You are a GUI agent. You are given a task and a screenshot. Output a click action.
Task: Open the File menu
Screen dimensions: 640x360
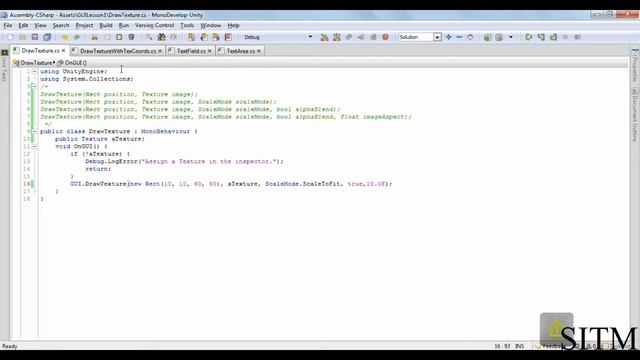tap(8, 25)
